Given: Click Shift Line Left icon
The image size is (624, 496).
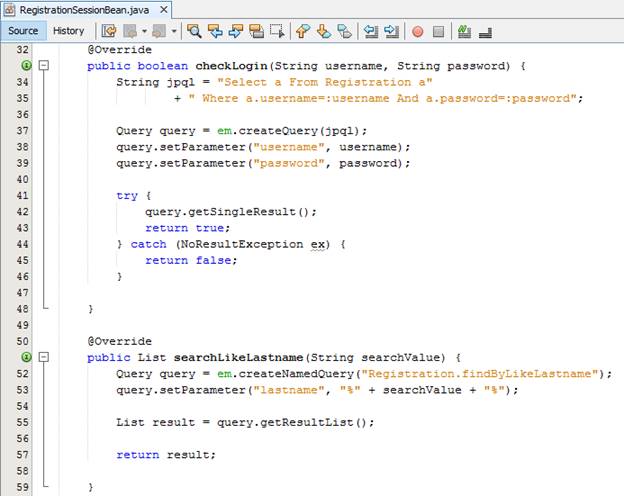Looking at the screenshot, I should click(x=371, y=31).
